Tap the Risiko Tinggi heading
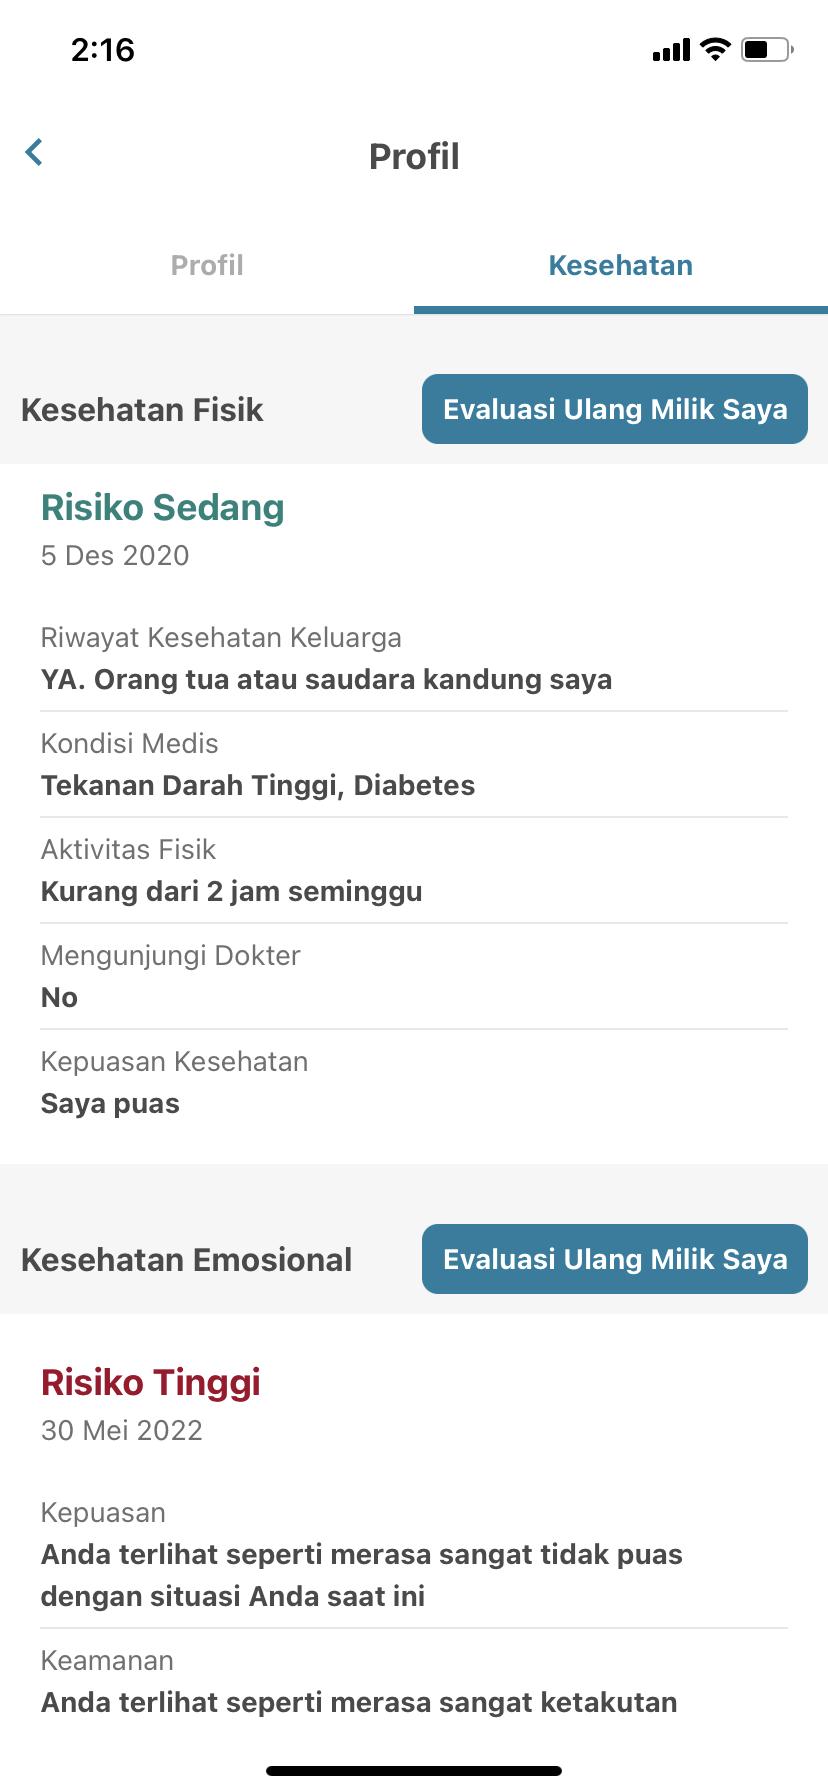Screen dimensions: 828x1792 [x=151, y=1383]
